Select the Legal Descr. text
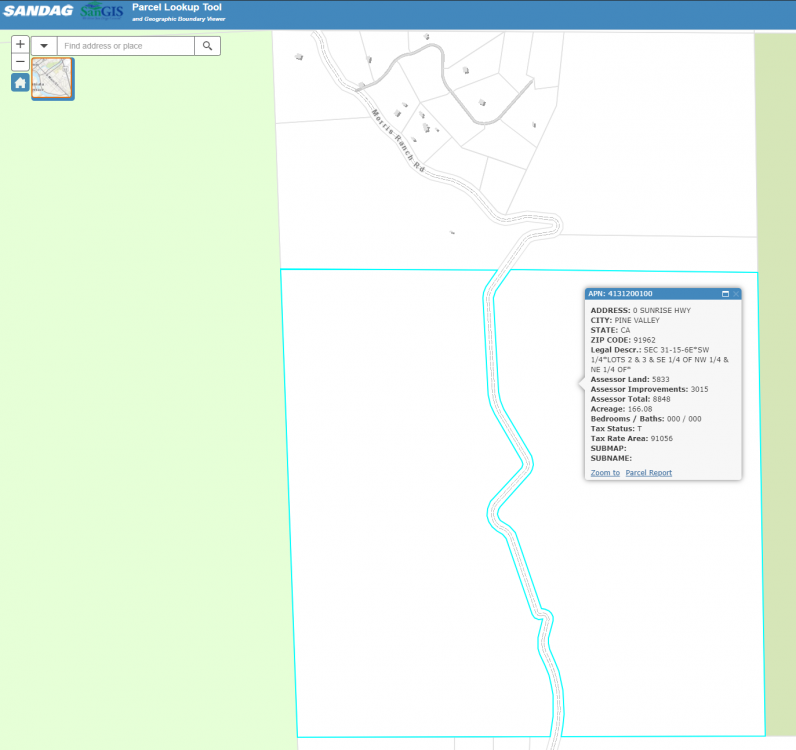The image size is (796, 750). [x=659, y=360]
